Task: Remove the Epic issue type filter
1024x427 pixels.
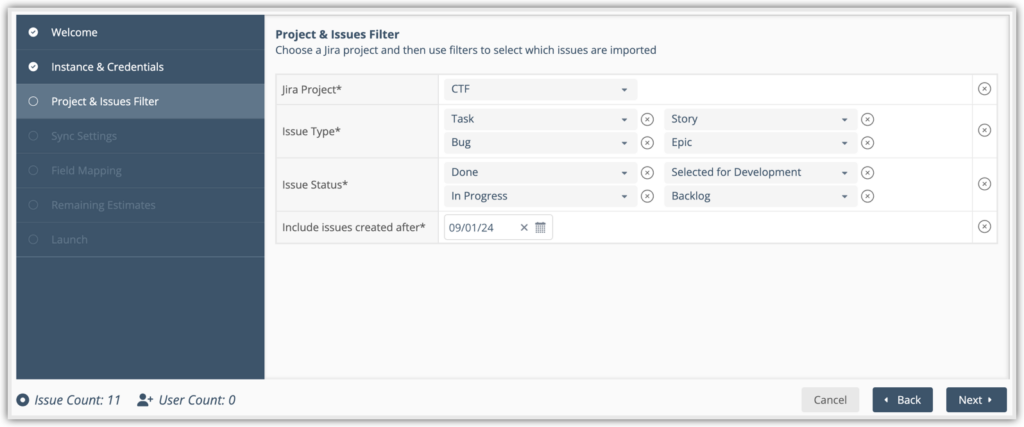Action: (867, 143)
